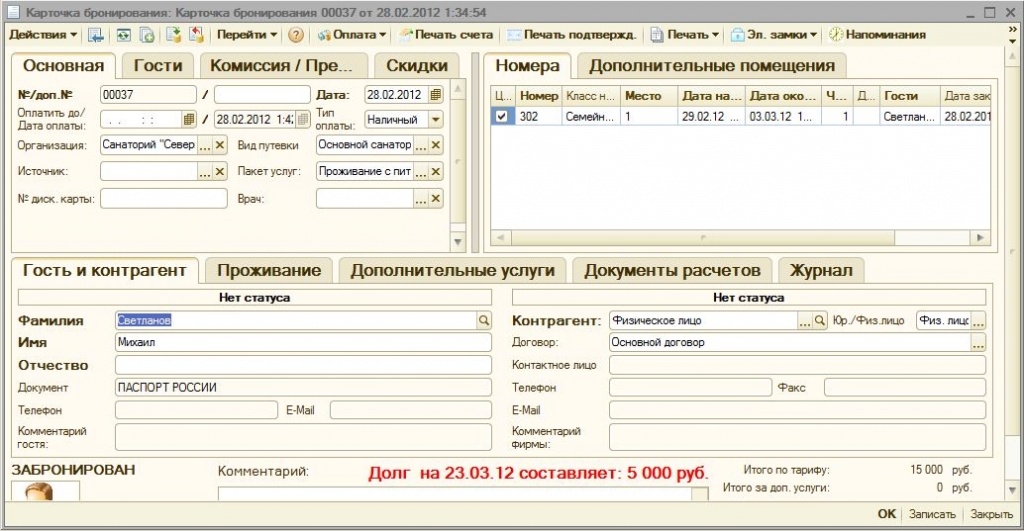This screenshot has width=1024, height=531.
Task: Open the Печать print dropdown
Action: [x=684, y=35]
